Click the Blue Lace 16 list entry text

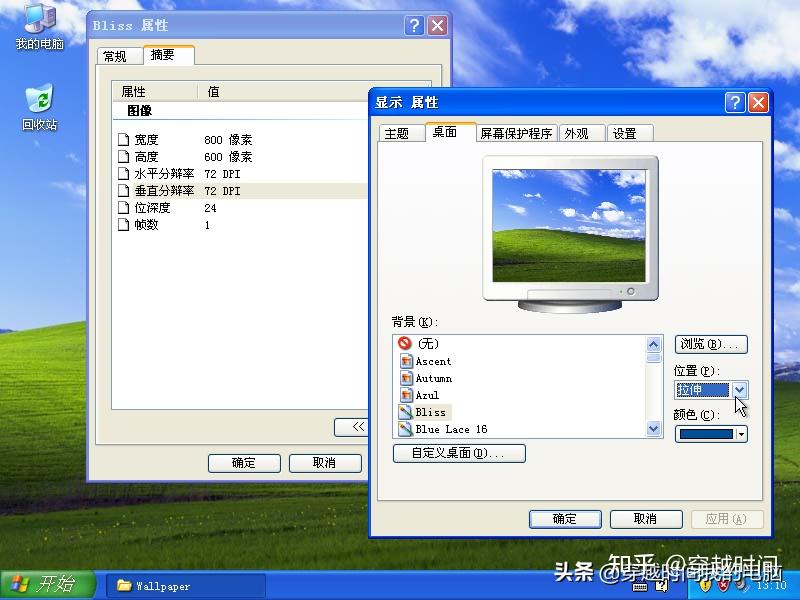click(x=452, y=429)
